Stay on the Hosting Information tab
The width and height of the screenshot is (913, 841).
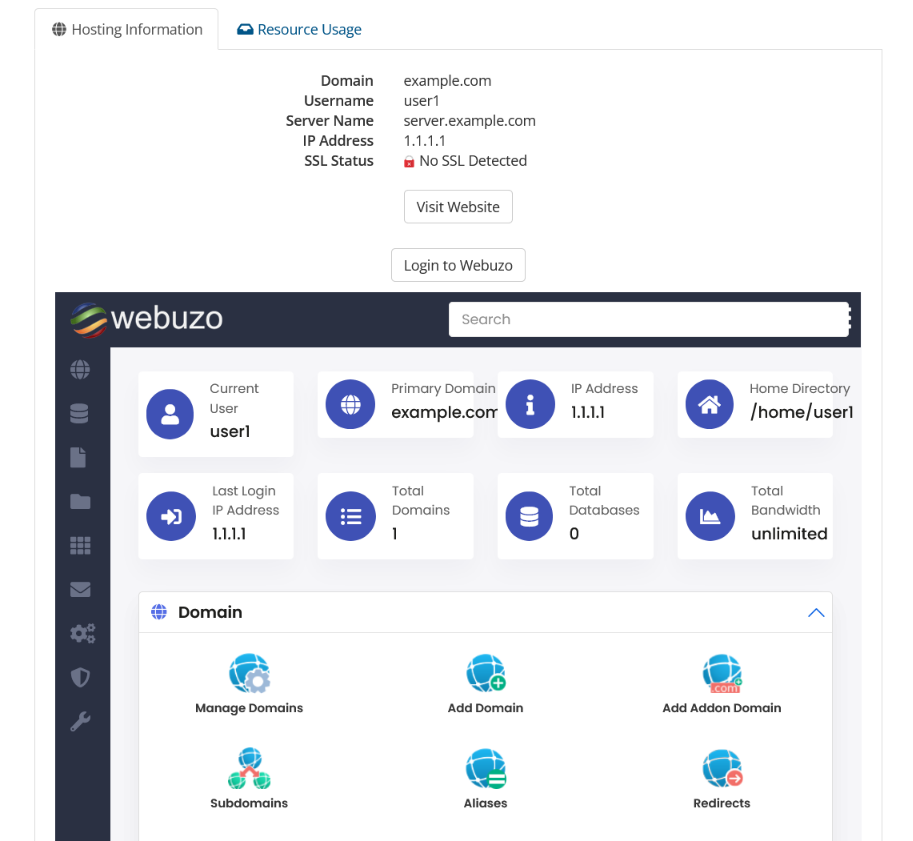tap(126, 29)
